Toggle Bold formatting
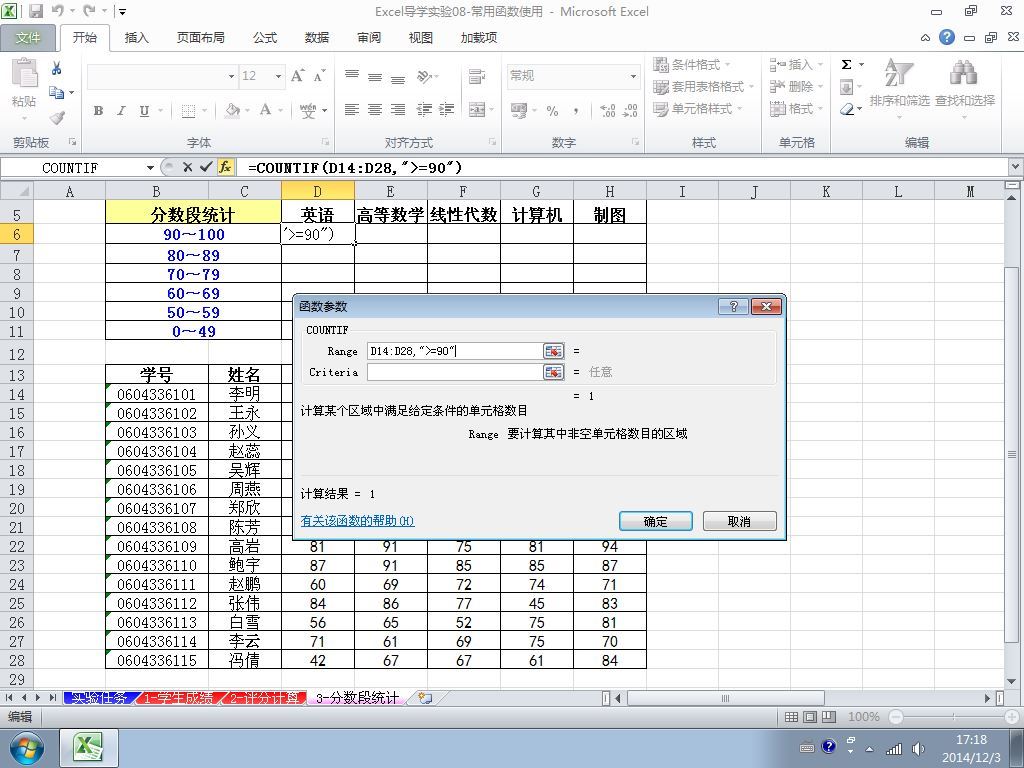1024x768 pixels. point(98,110)
